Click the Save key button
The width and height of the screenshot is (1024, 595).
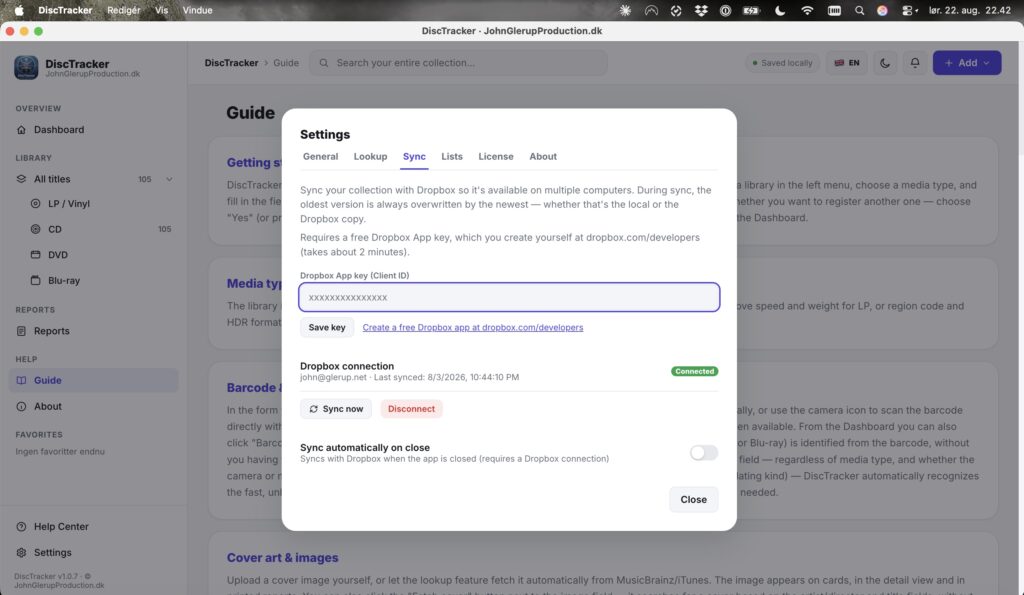pos(327,327)
